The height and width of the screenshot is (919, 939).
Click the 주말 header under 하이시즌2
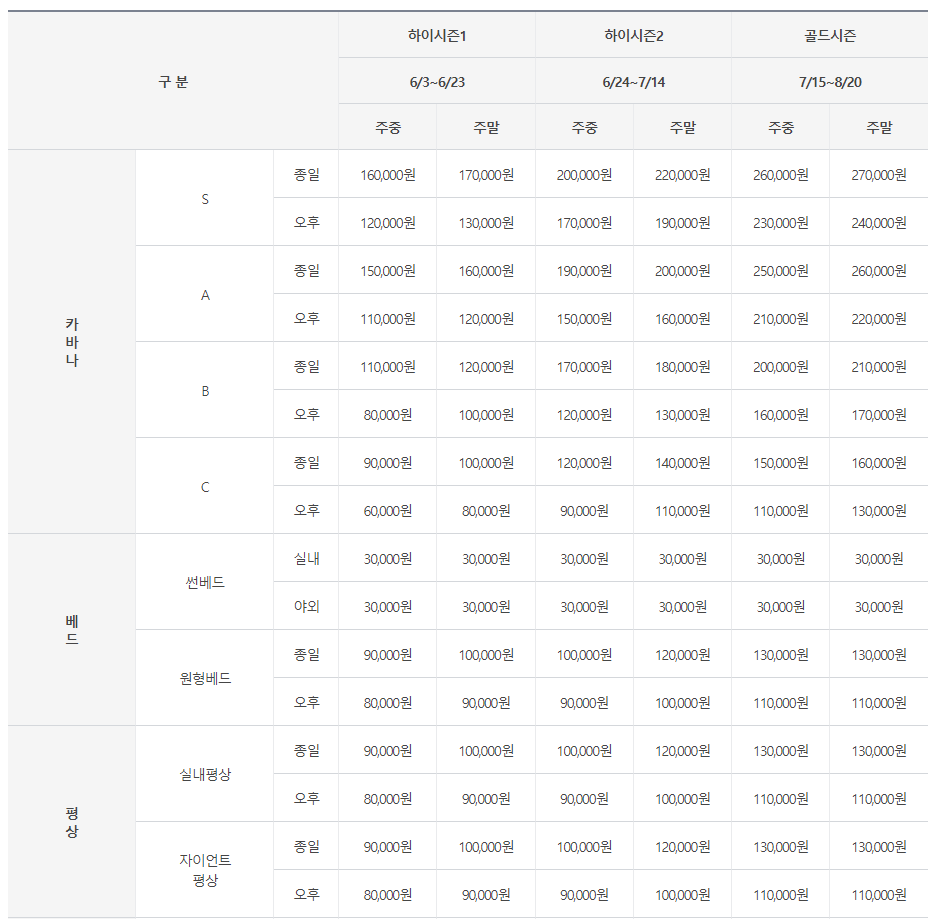(682, 128)
